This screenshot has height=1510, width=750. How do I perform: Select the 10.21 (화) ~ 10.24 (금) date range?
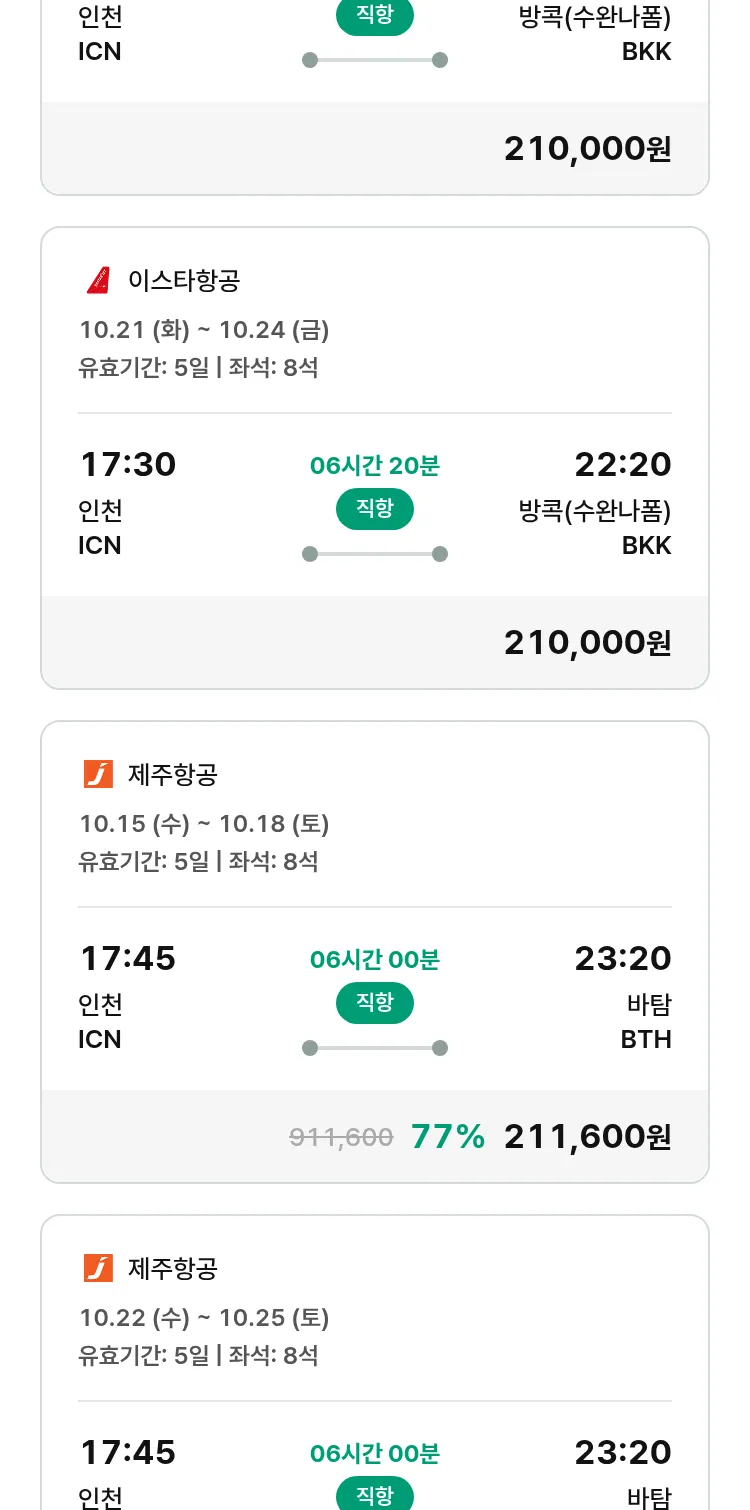click(204, 330)
